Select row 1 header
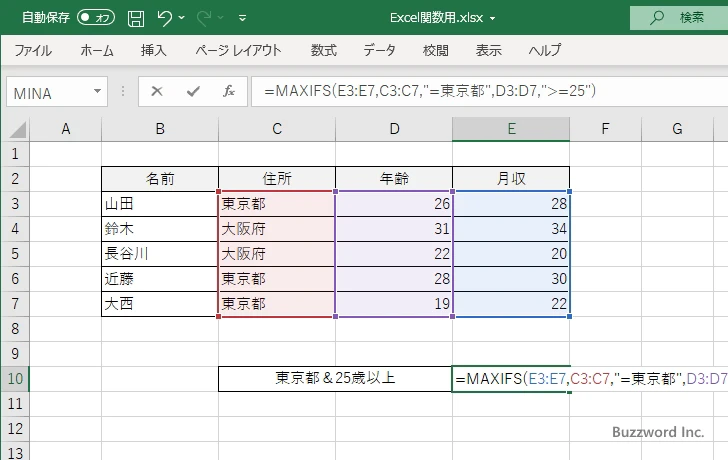The width and height of the screenshot is (728, 460). point(15,154)
